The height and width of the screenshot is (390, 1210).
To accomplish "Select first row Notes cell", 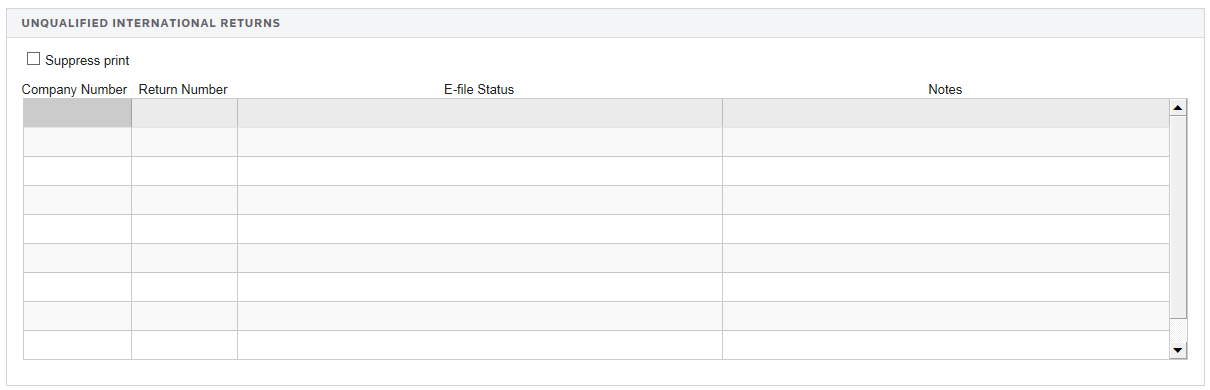I will pos(946,113).
